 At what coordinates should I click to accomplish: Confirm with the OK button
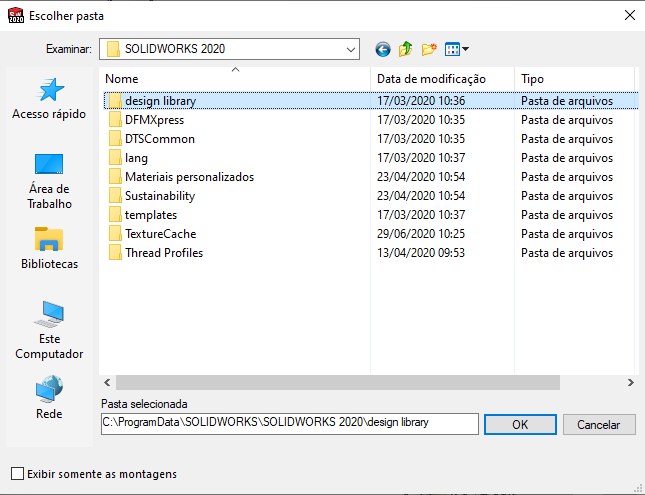point(520,424)
